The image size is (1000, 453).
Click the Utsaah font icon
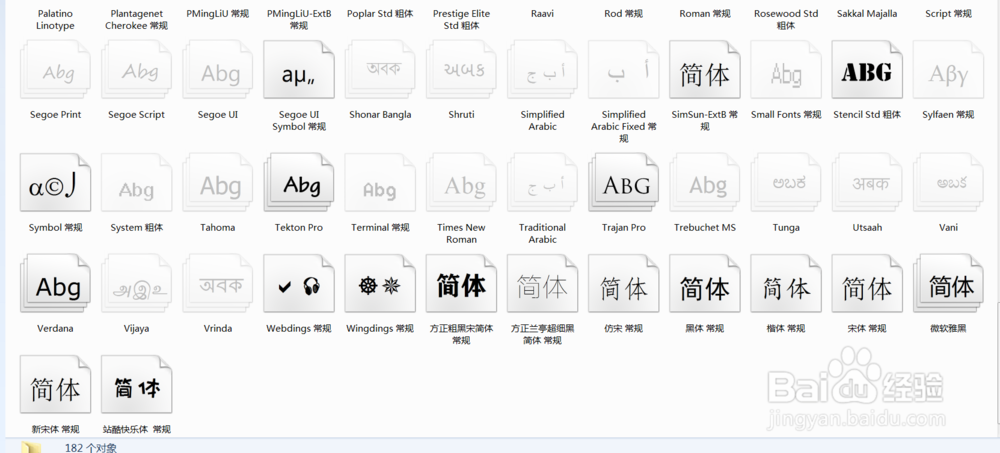[x=867, y=182]
